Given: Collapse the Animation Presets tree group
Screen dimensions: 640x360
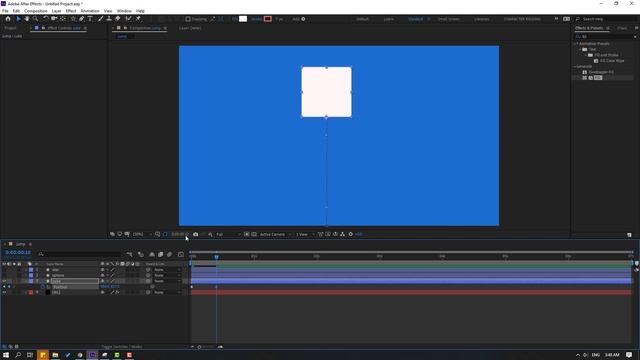Looking at the screenshot, I should pyautogui.click(x=575, y=44).
